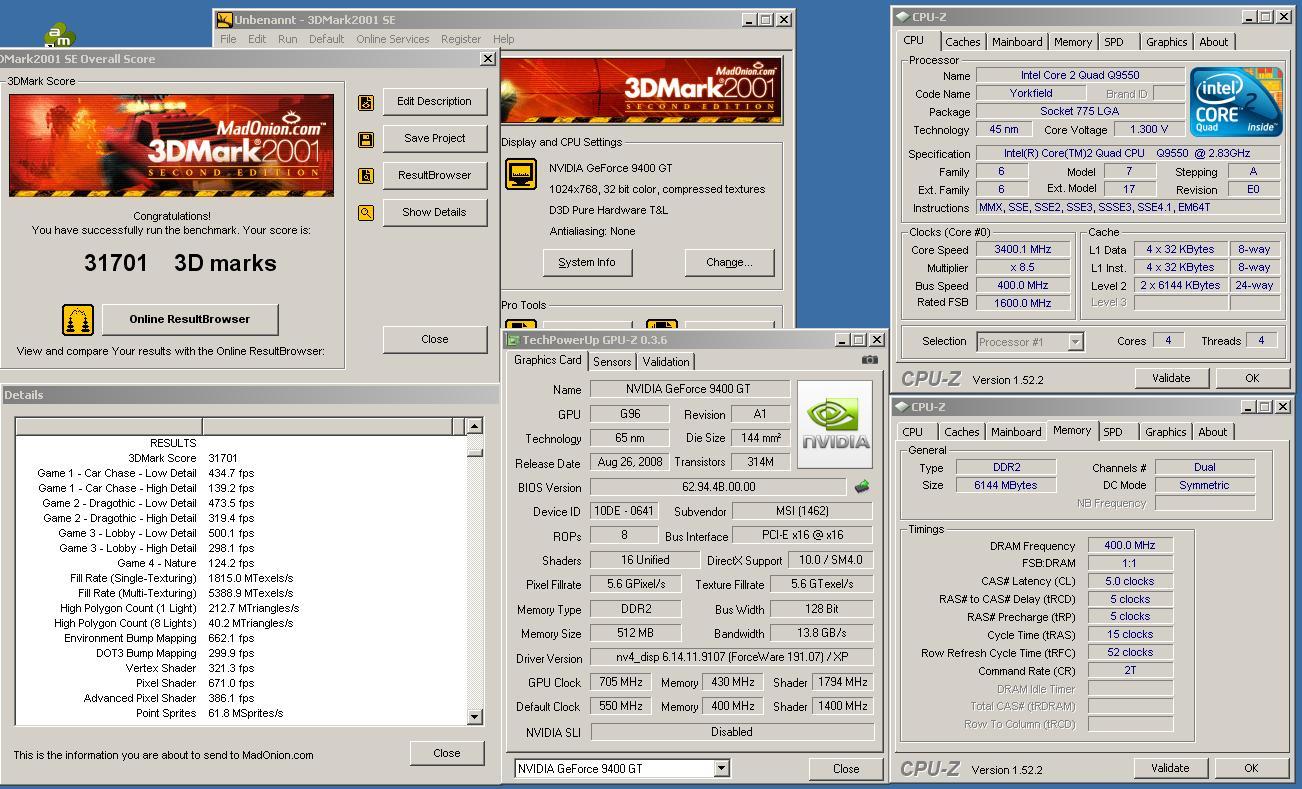Image resolution: width=1302 pixels, height=789 pixels.
Task: Click the GPU name field NVIDIA GeForce 9400 GT
Action: (x=690, y=389)
